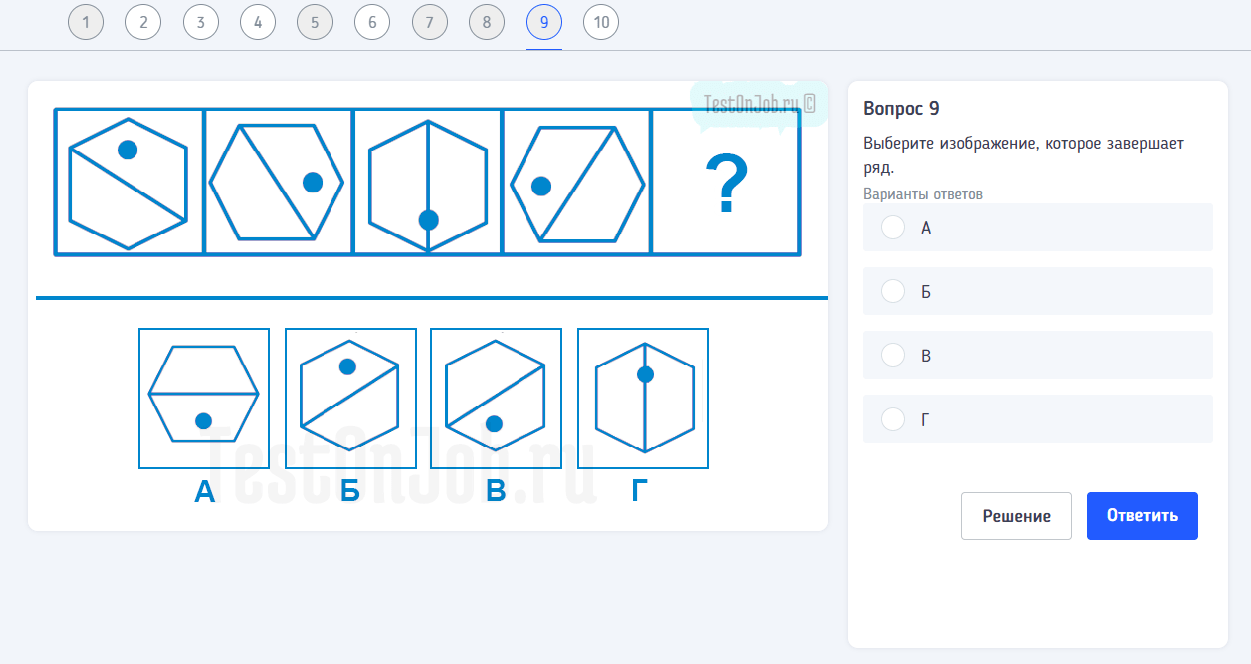Click the Ответить submit button
Viewport: 1251px width, 664px height.
tap(1142, 516)
